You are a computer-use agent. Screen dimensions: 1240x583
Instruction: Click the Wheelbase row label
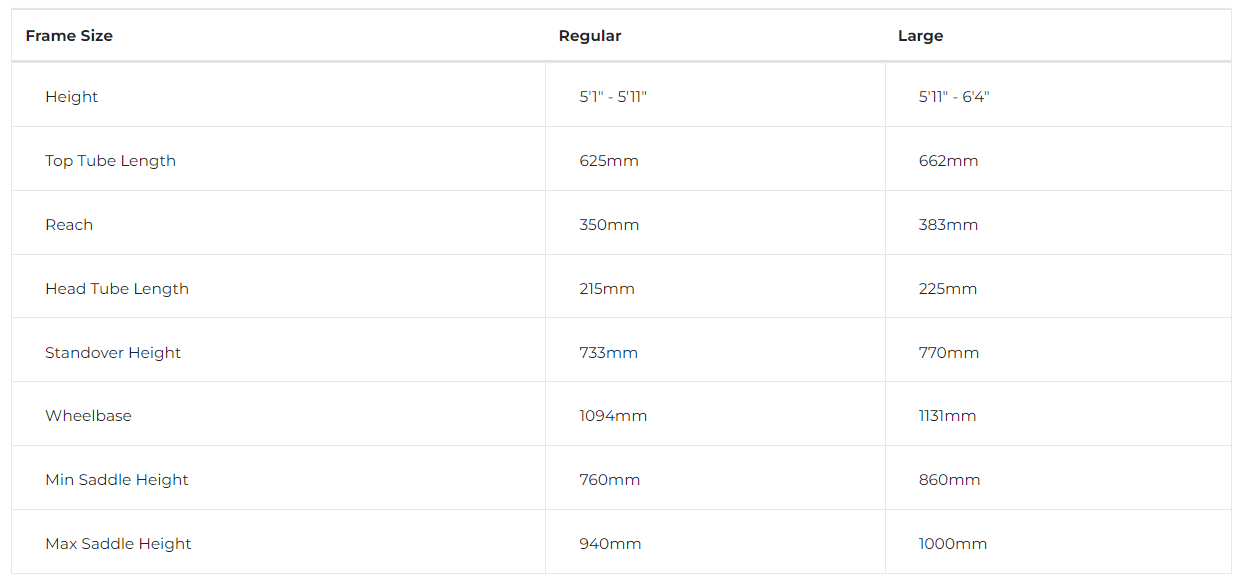click(88, 416)
